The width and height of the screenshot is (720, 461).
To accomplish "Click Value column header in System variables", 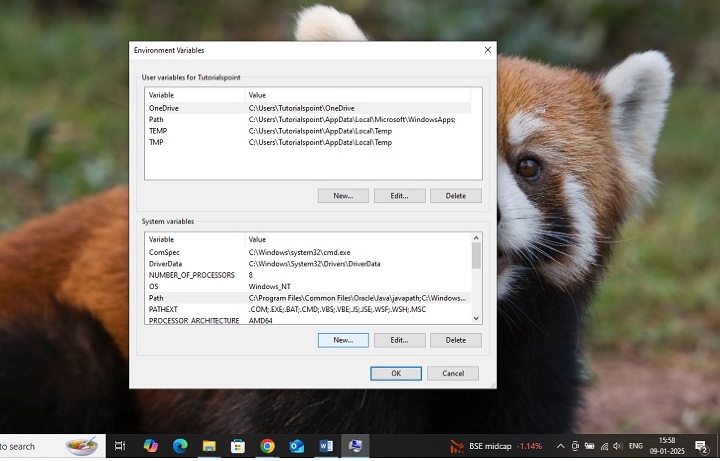I will (x=357, y=239).
